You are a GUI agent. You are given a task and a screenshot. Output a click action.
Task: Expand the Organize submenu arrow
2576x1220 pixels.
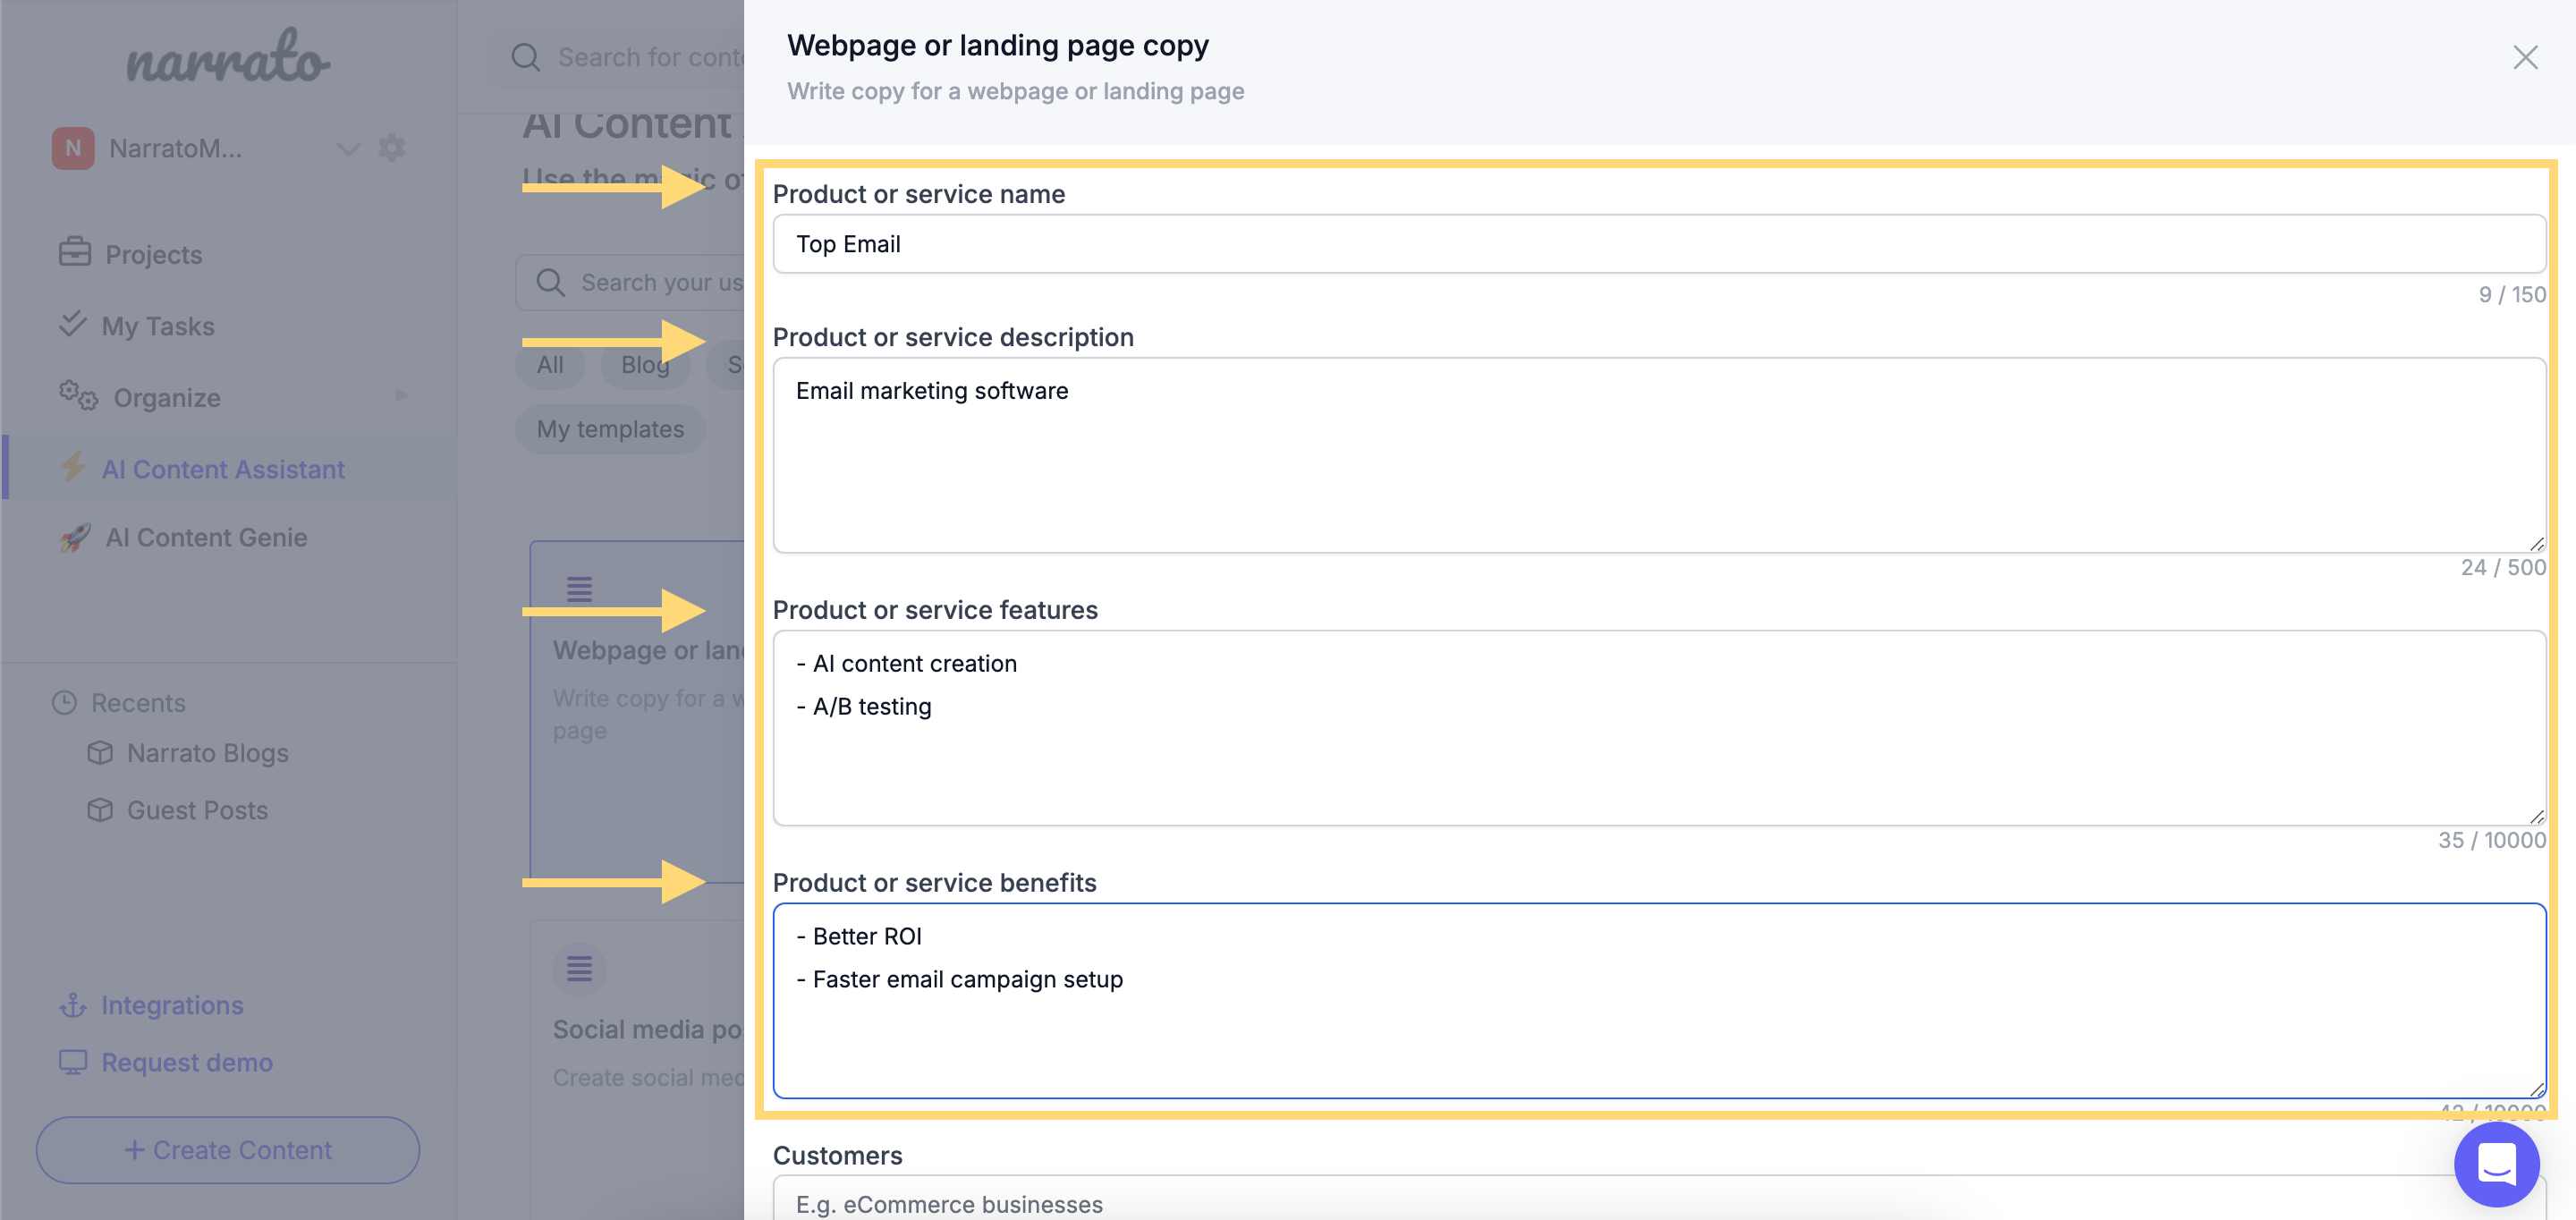[x=401, y=396]
